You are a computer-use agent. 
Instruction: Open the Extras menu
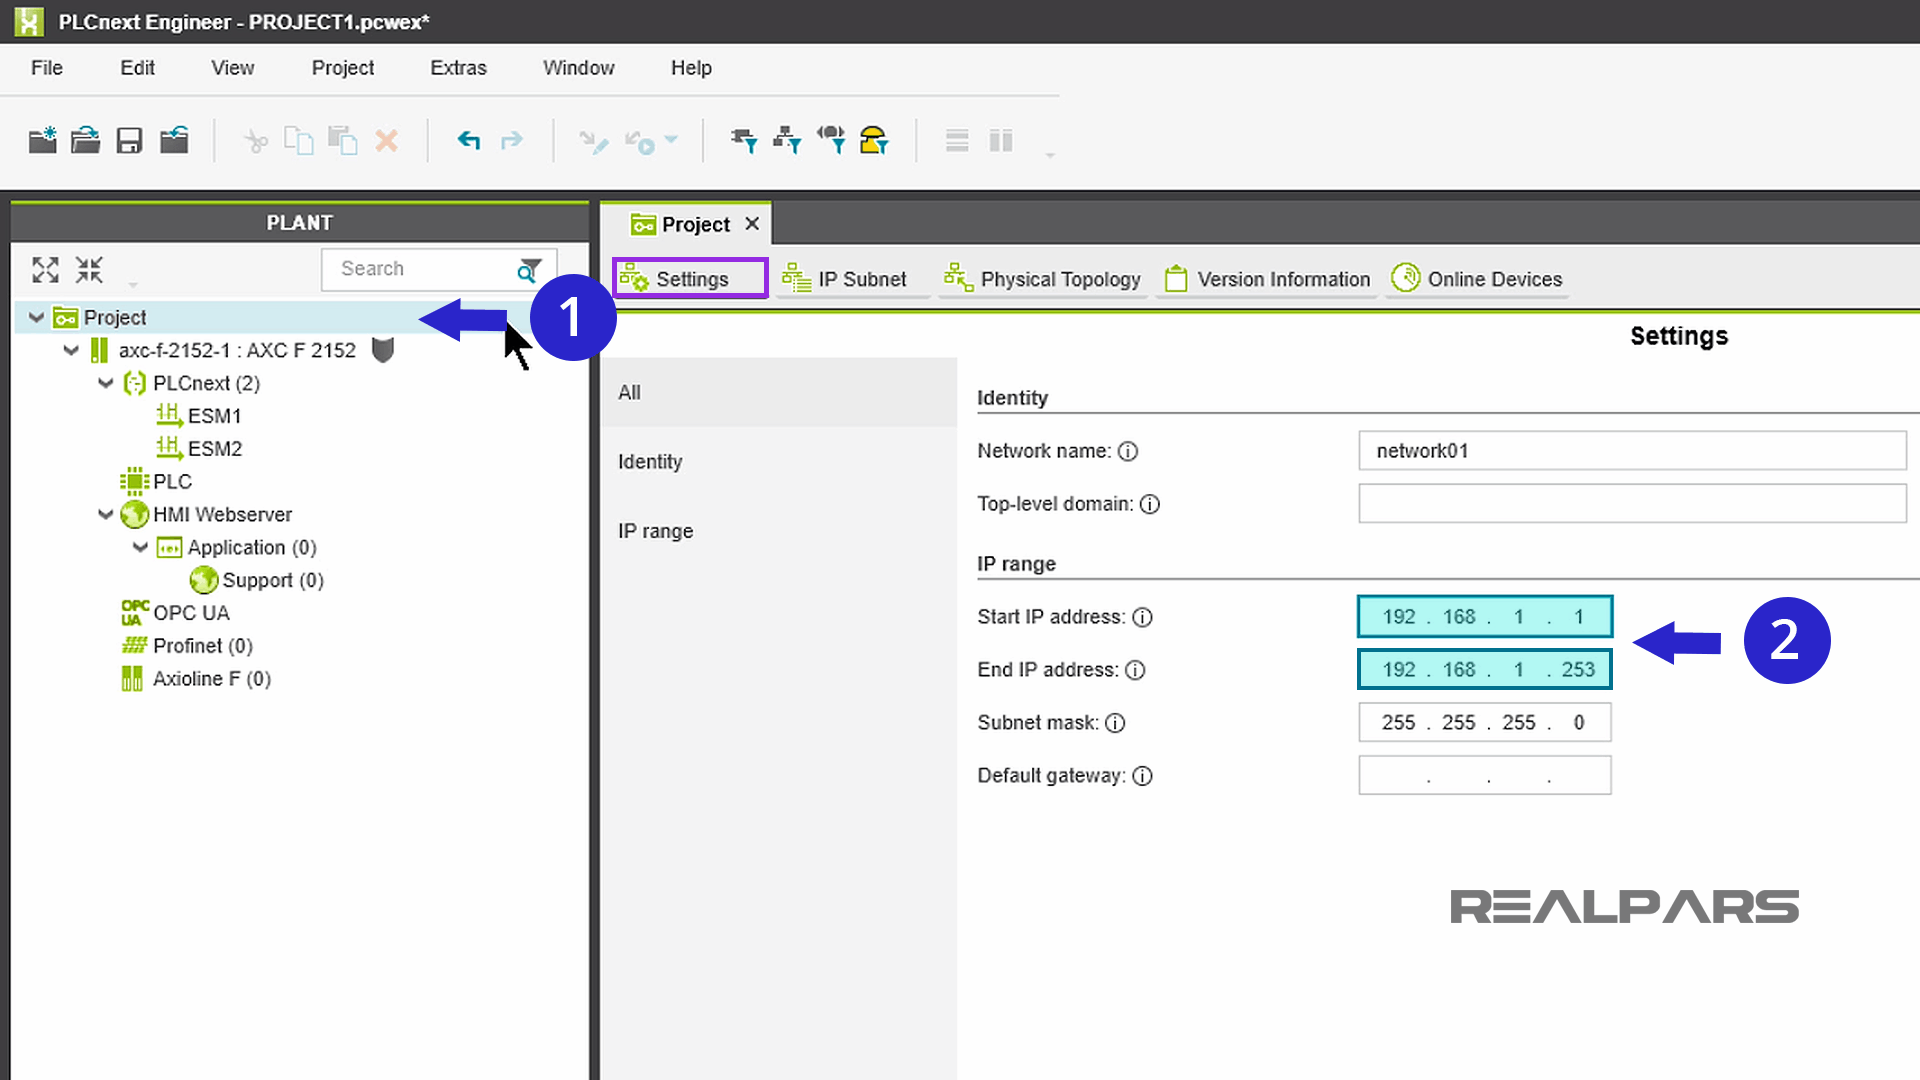[457, 68]
